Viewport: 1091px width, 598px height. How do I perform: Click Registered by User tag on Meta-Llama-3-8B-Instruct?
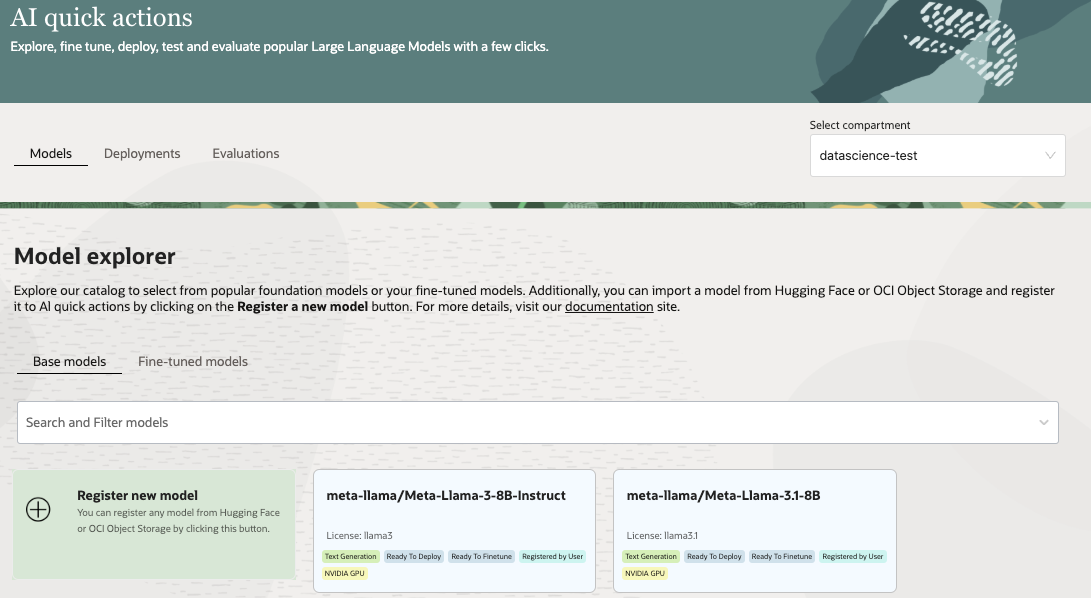552,556
